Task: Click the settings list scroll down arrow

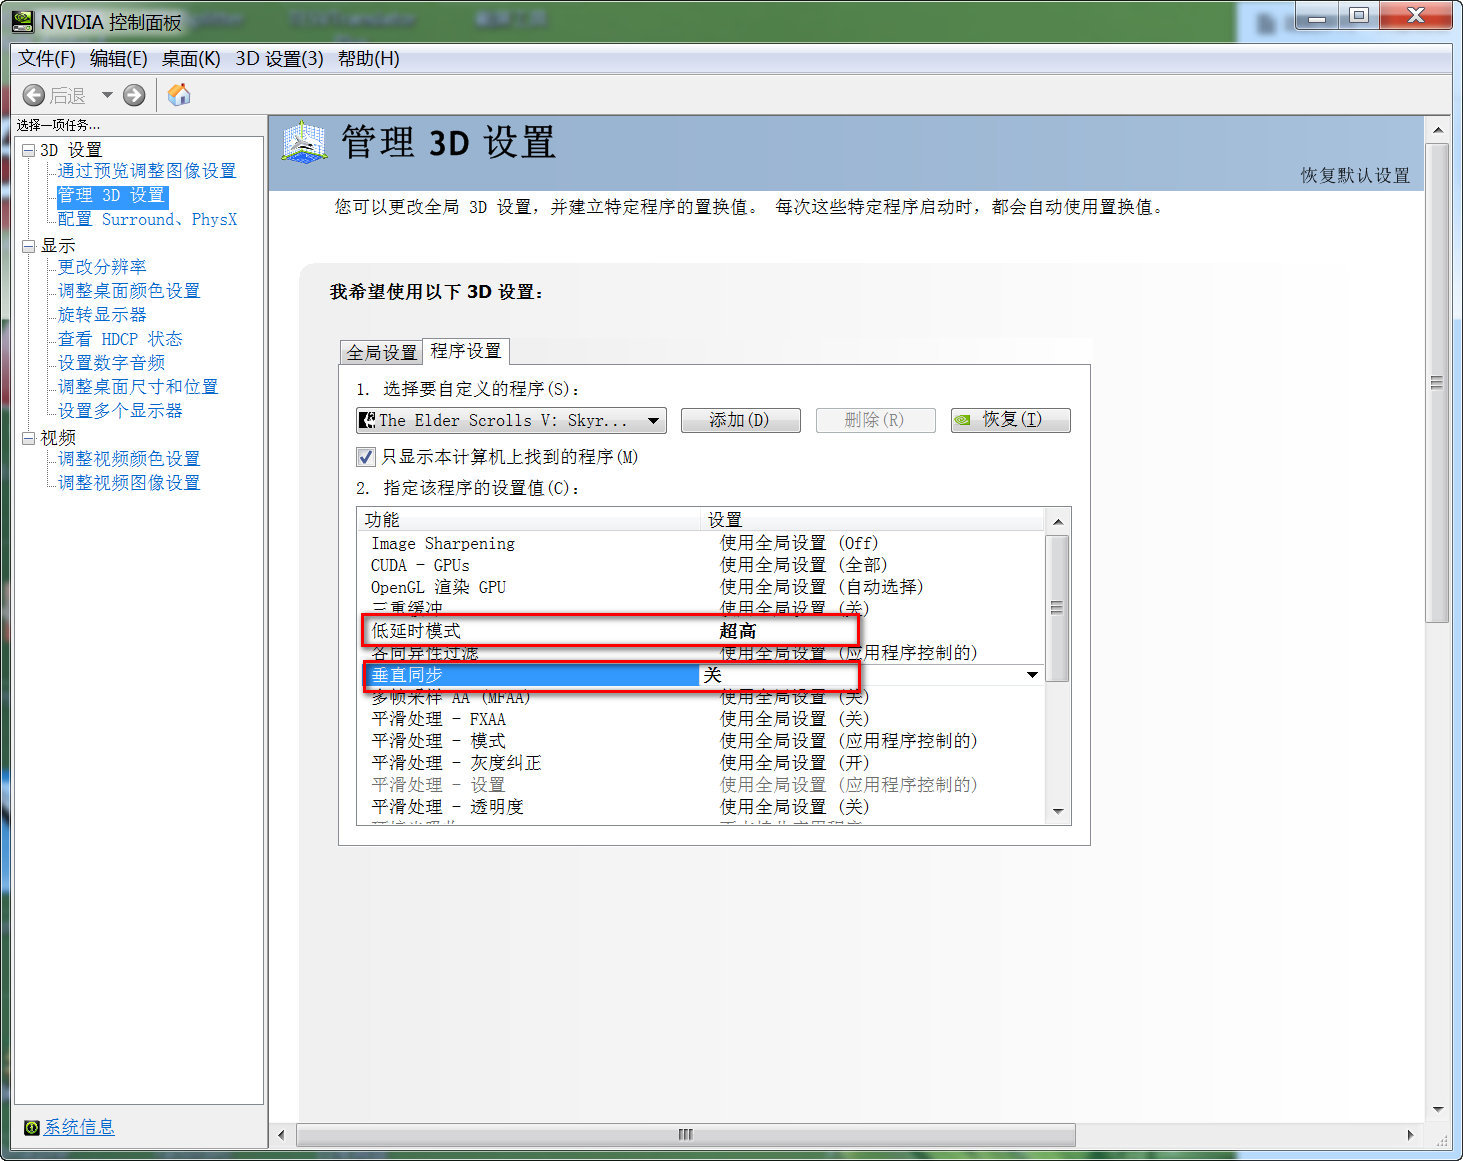Action: pyautogui.click(x=1057, y=812)
